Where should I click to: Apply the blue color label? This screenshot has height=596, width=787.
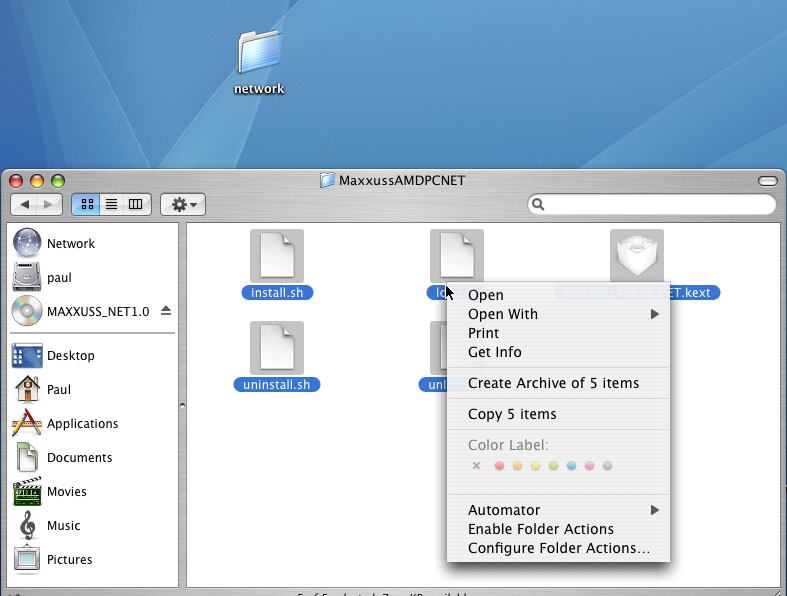[572, 466]
